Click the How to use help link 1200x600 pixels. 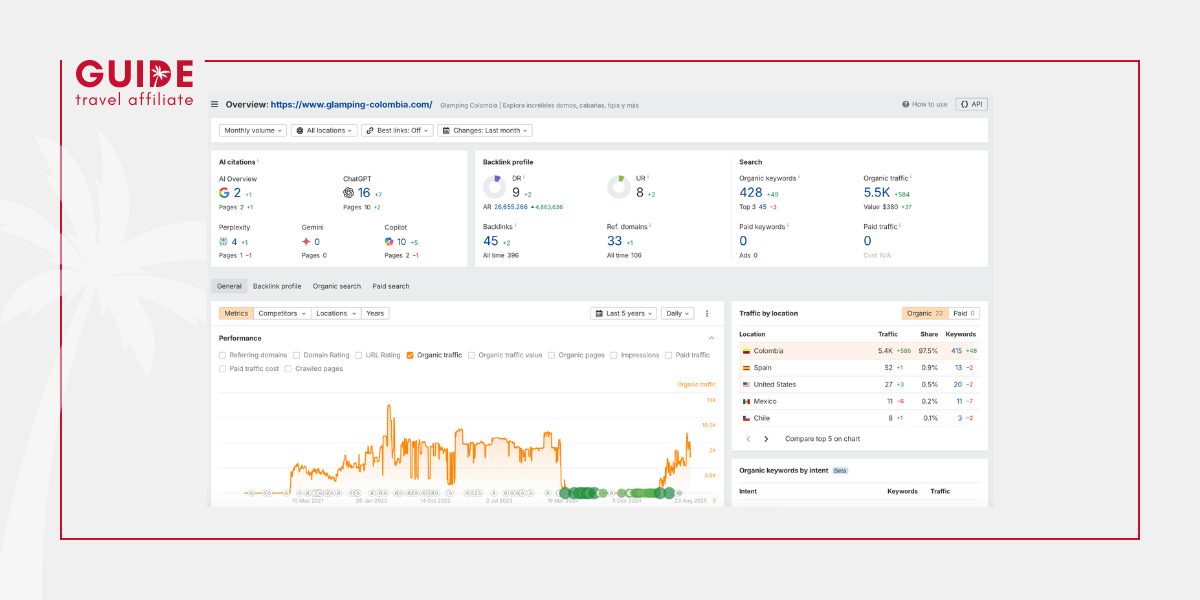[924, 104]
